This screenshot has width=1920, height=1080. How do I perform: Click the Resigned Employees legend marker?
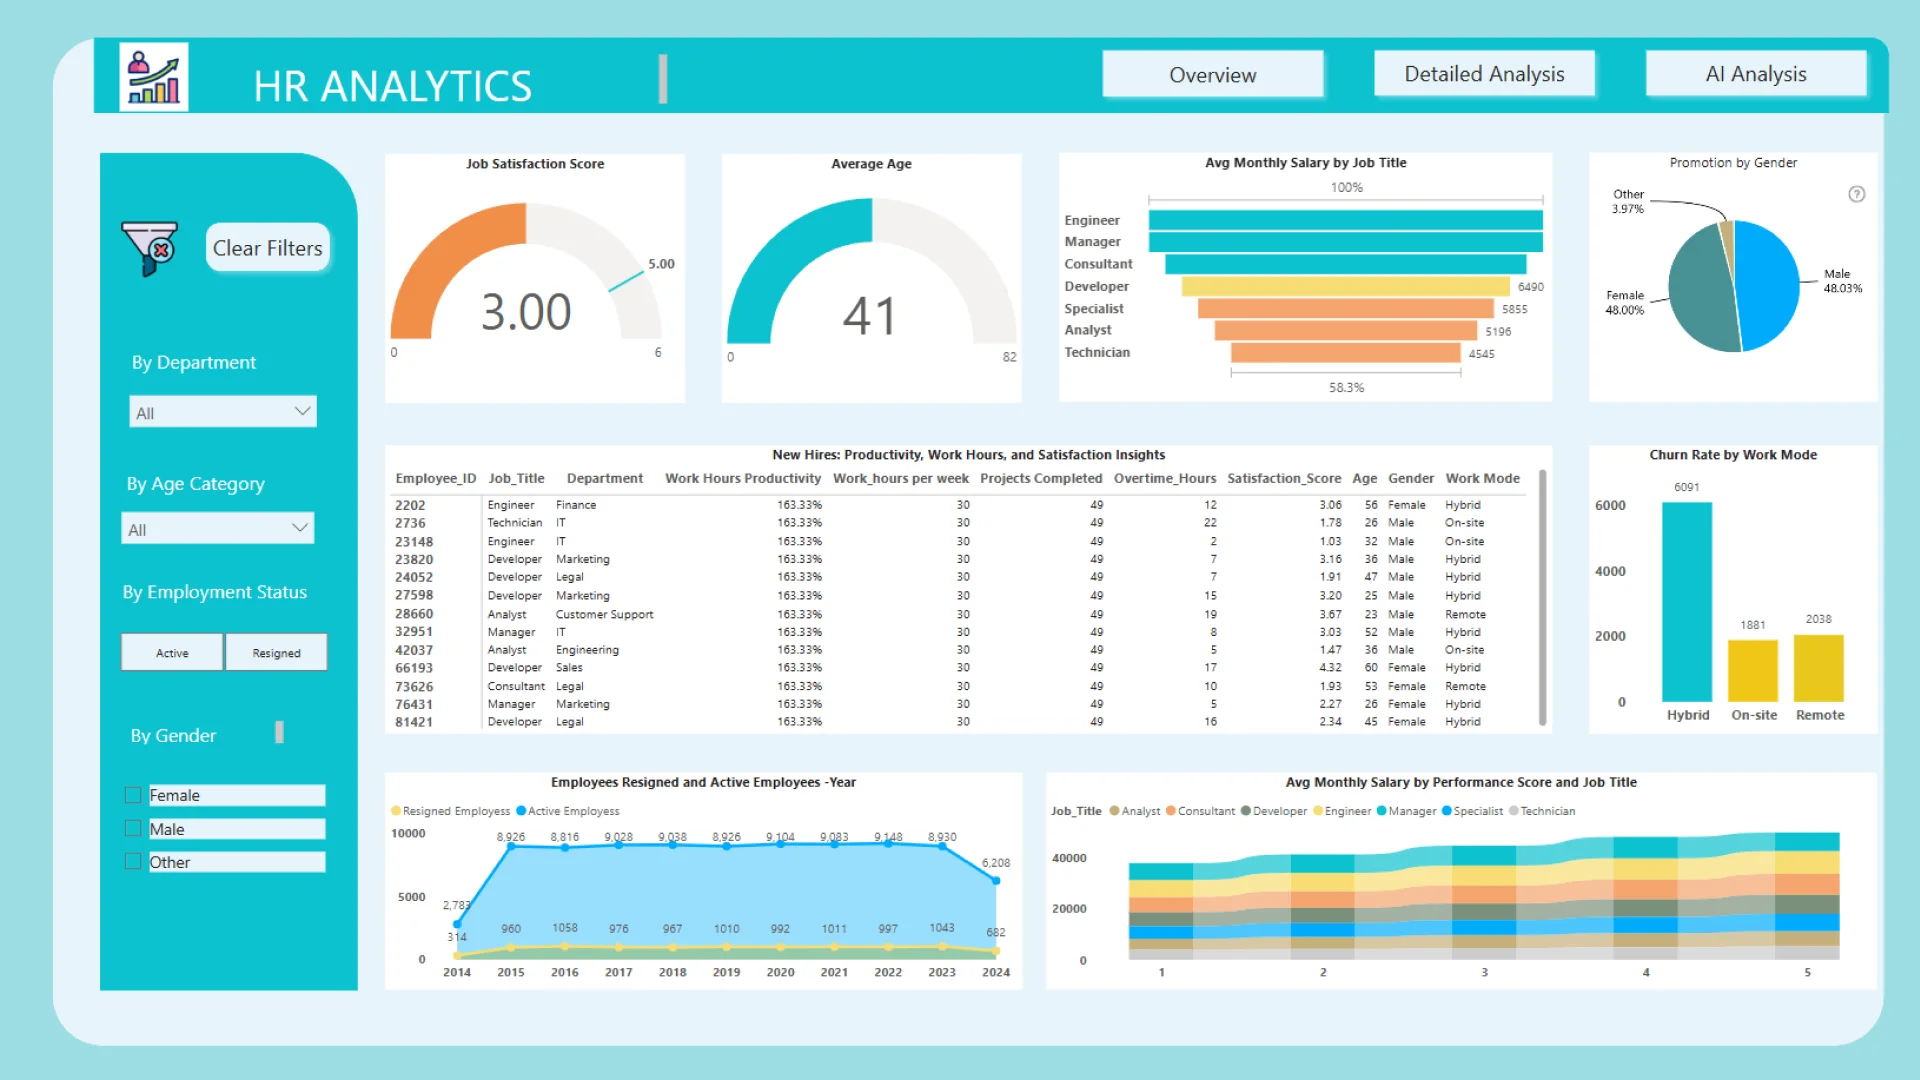click(x=396, y=811)
